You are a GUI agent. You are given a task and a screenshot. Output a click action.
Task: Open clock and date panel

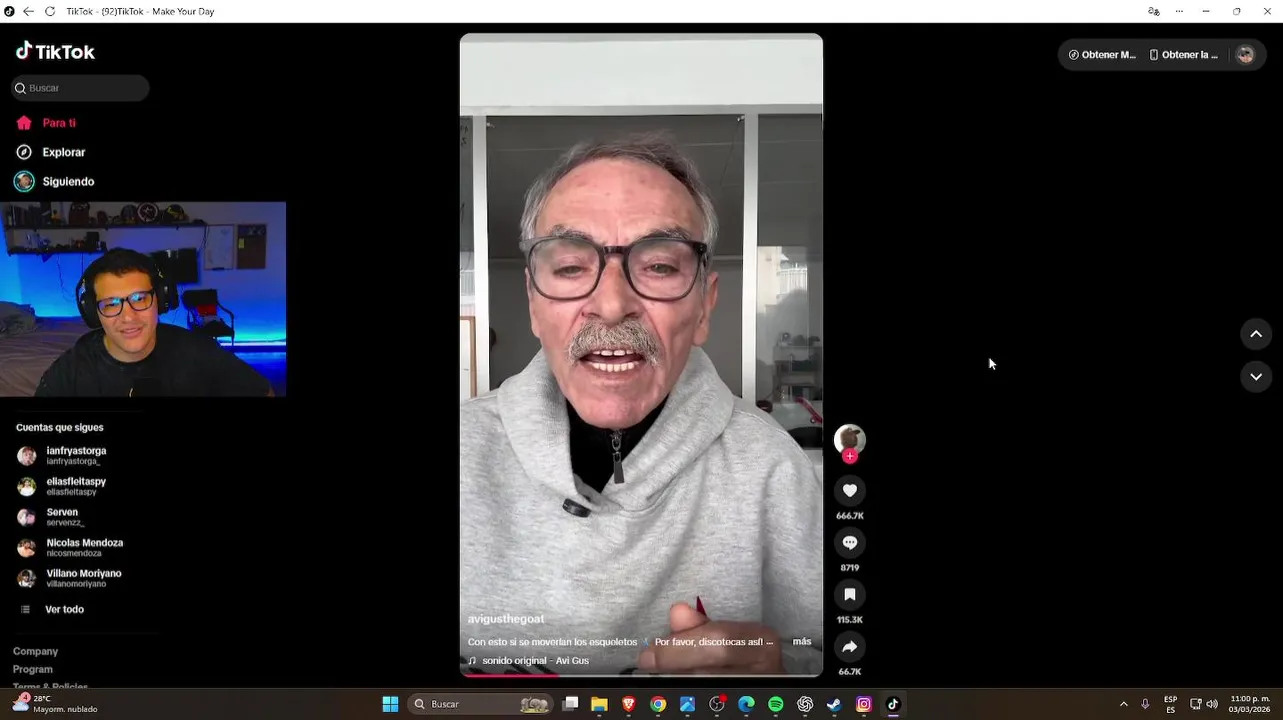click(1250, 704)
